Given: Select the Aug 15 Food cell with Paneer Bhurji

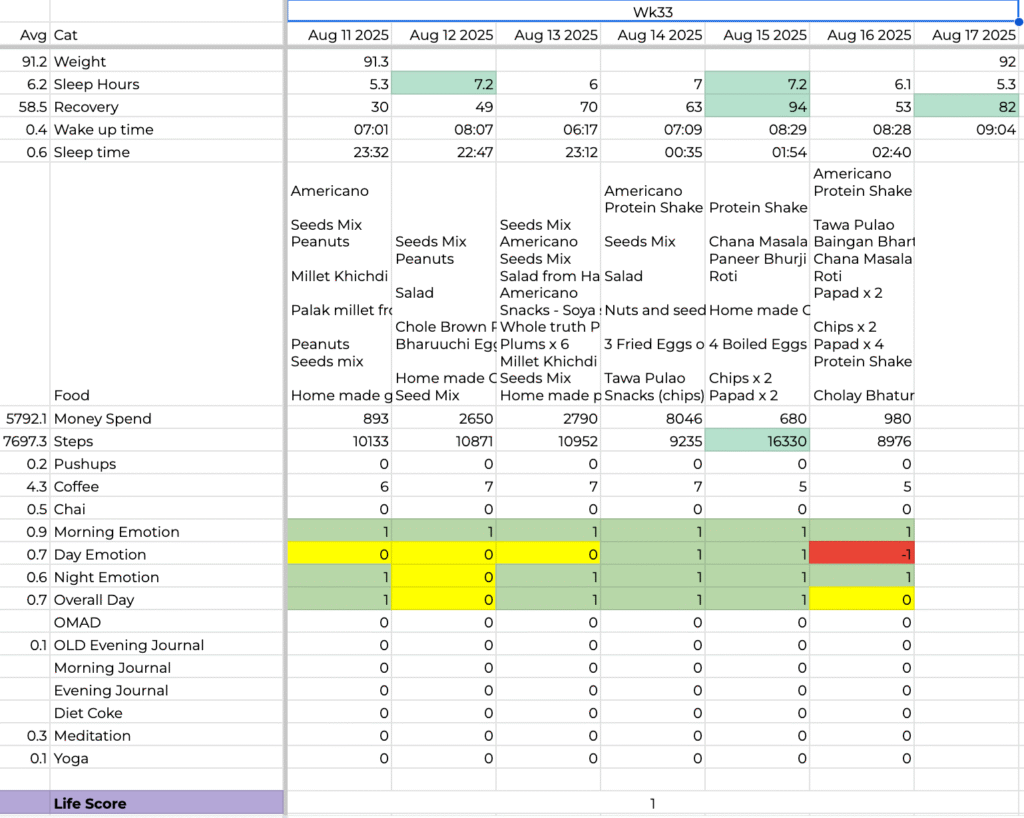Looking at the screenshot, I should 758,285.
